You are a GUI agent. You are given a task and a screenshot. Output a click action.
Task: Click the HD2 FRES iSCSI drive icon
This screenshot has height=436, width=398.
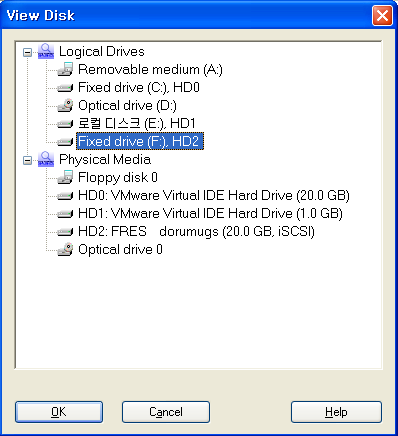(x=65, y=232)
